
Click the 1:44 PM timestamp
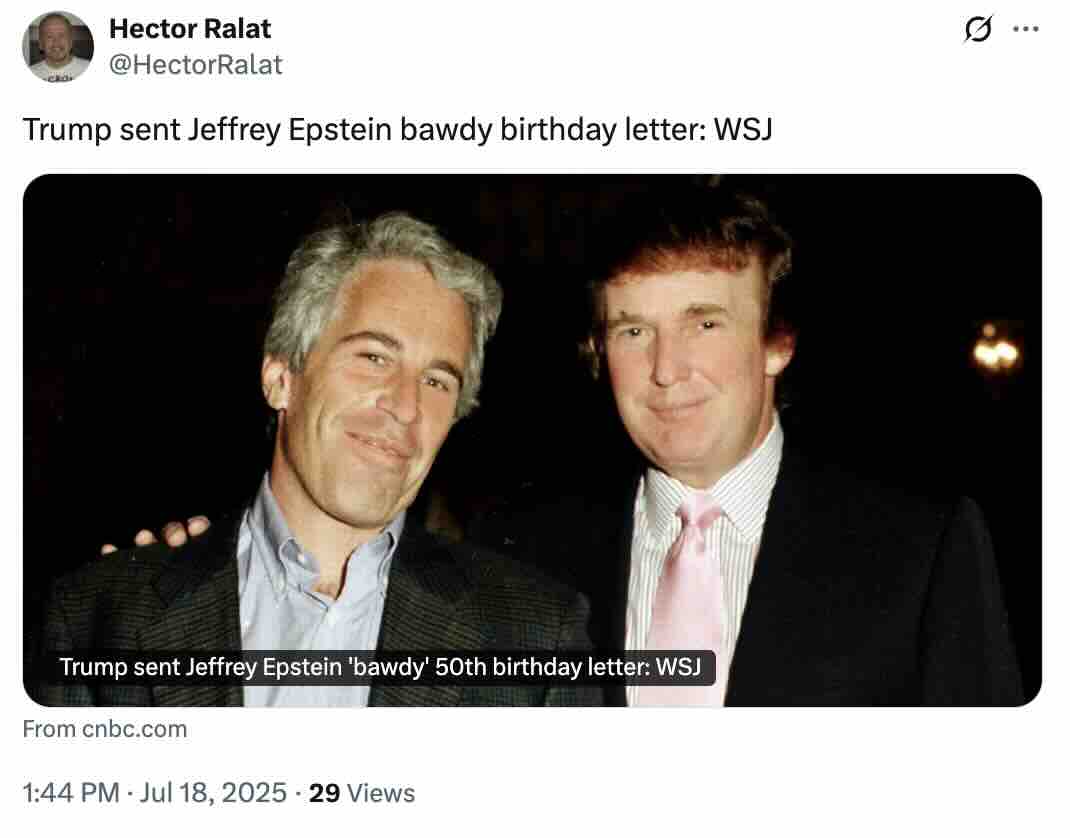(x=71, y=793)
